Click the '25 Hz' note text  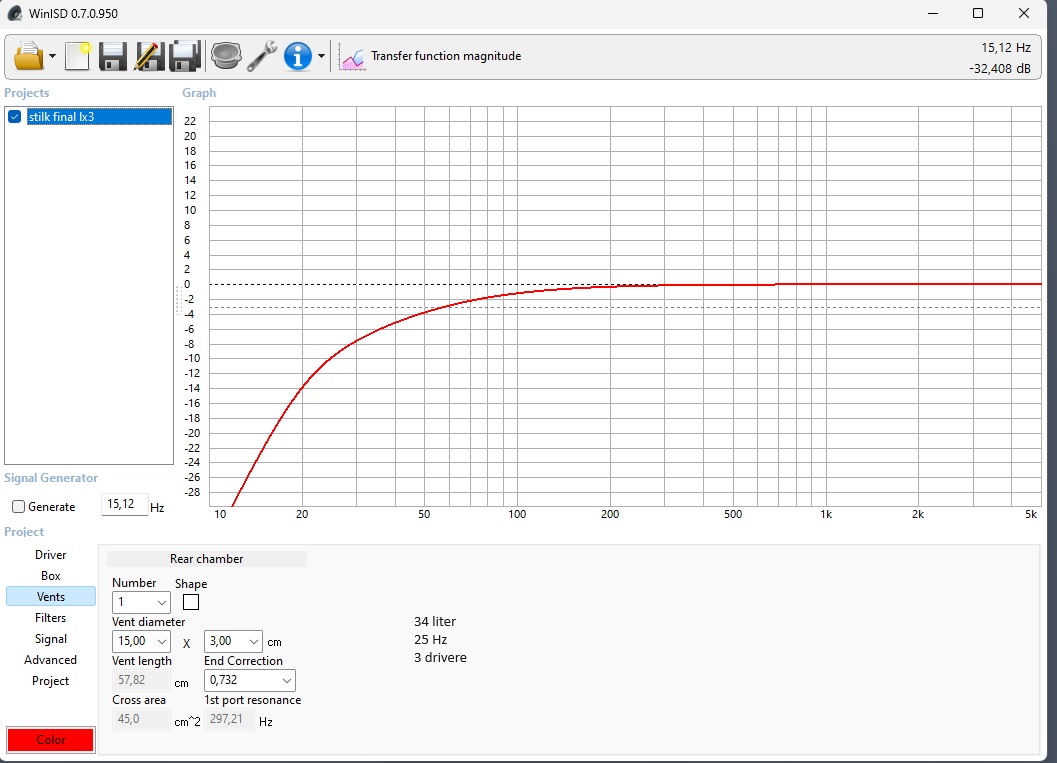click(x=431, y=640)
